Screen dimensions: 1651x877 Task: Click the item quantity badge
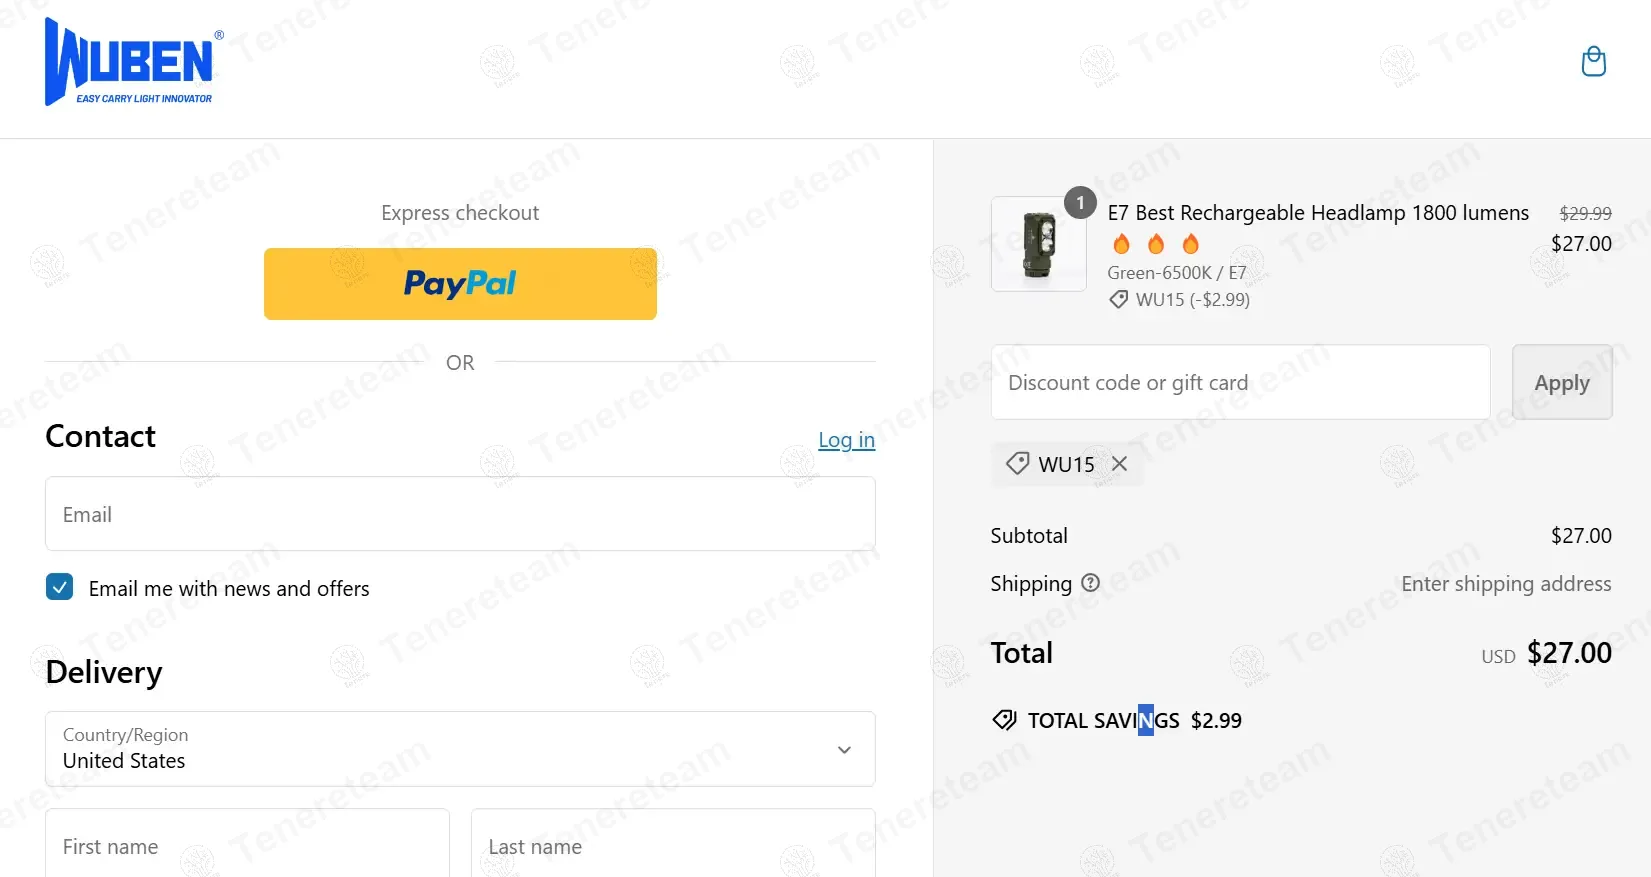(x=1080, y=203)
